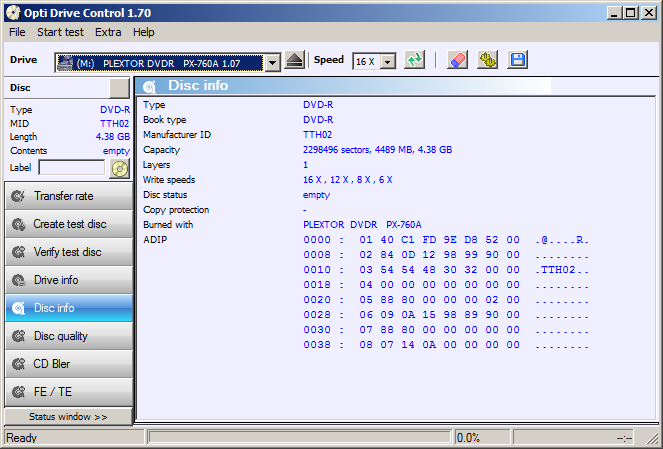This screenshot has height=449, width=663.
Task: Click the bottom progress bar
Action: pos(299,437)
